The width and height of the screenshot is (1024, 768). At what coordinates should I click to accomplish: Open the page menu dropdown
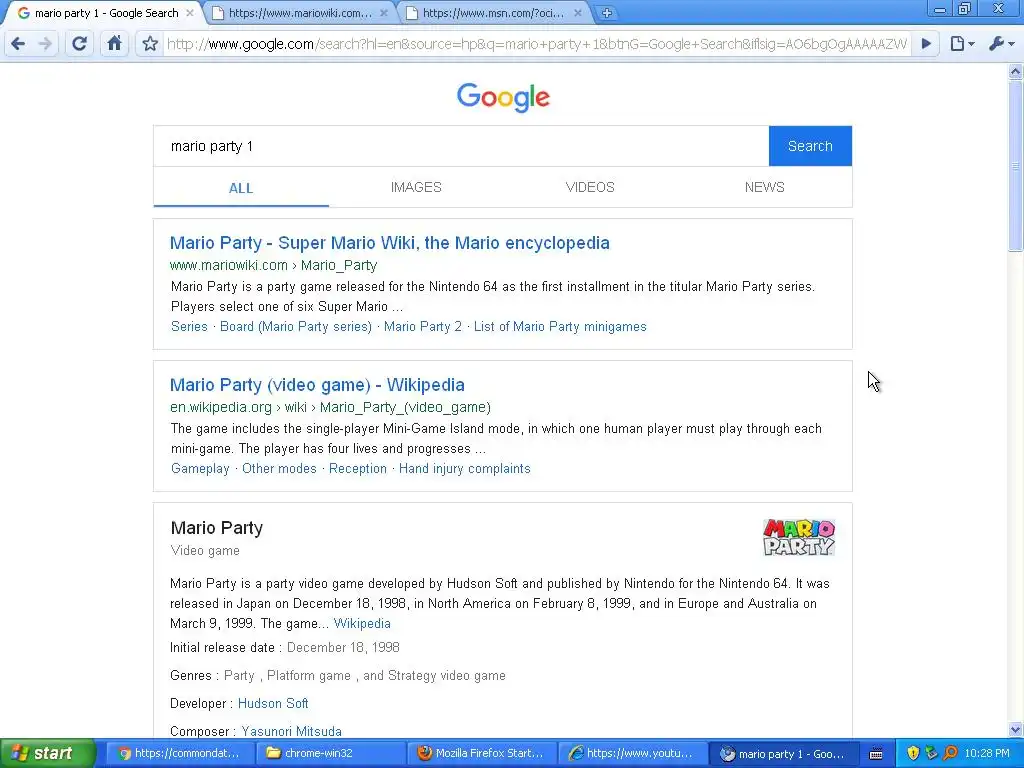pos(962,44)
